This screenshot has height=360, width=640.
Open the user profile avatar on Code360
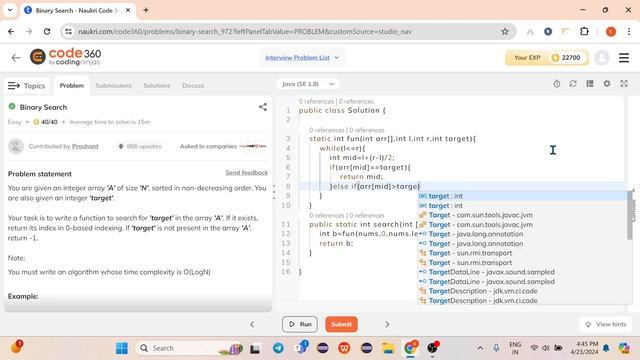[602, 58]
